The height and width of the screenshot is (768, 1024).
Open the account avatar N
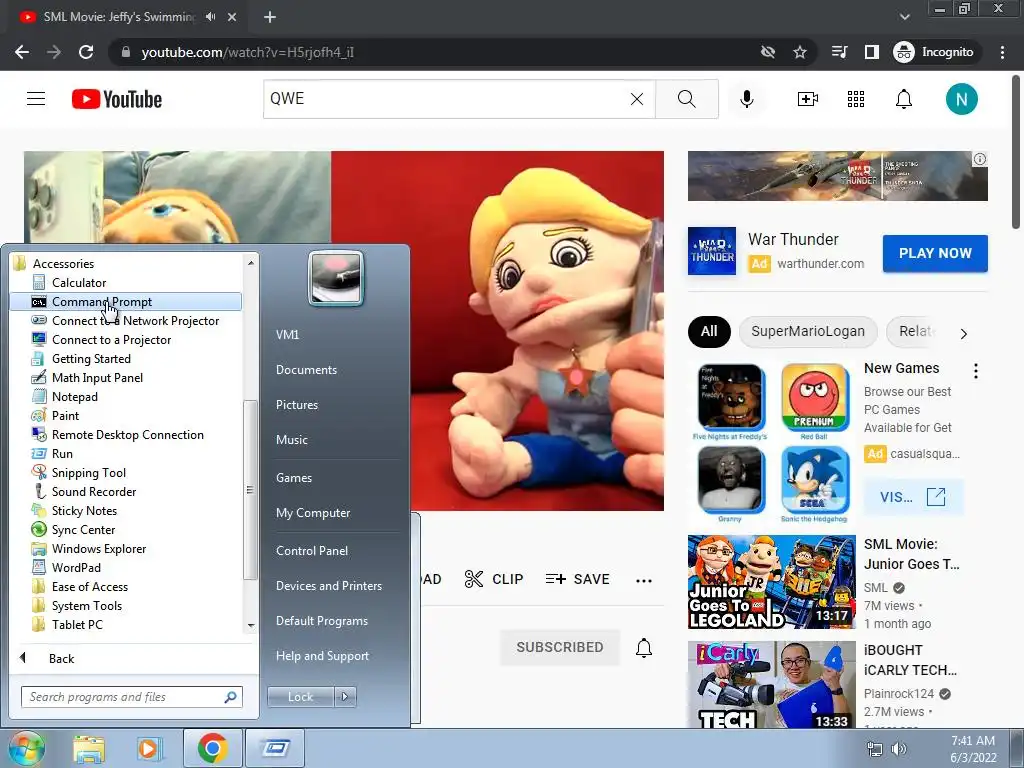tap(961, 99)
